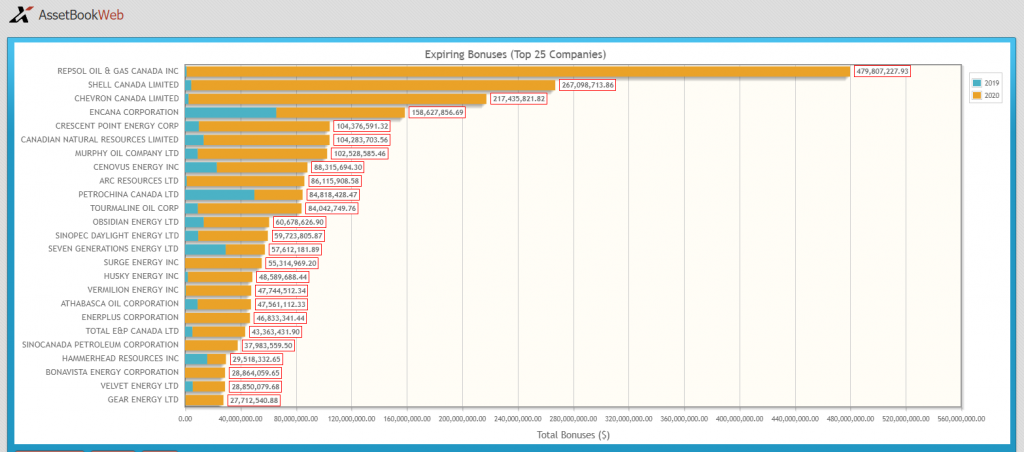Select the CENOVUS ENERGY INC label
Image resolution: width=1024 pixels, height=452 pixels.
click(x=136, y=167)
